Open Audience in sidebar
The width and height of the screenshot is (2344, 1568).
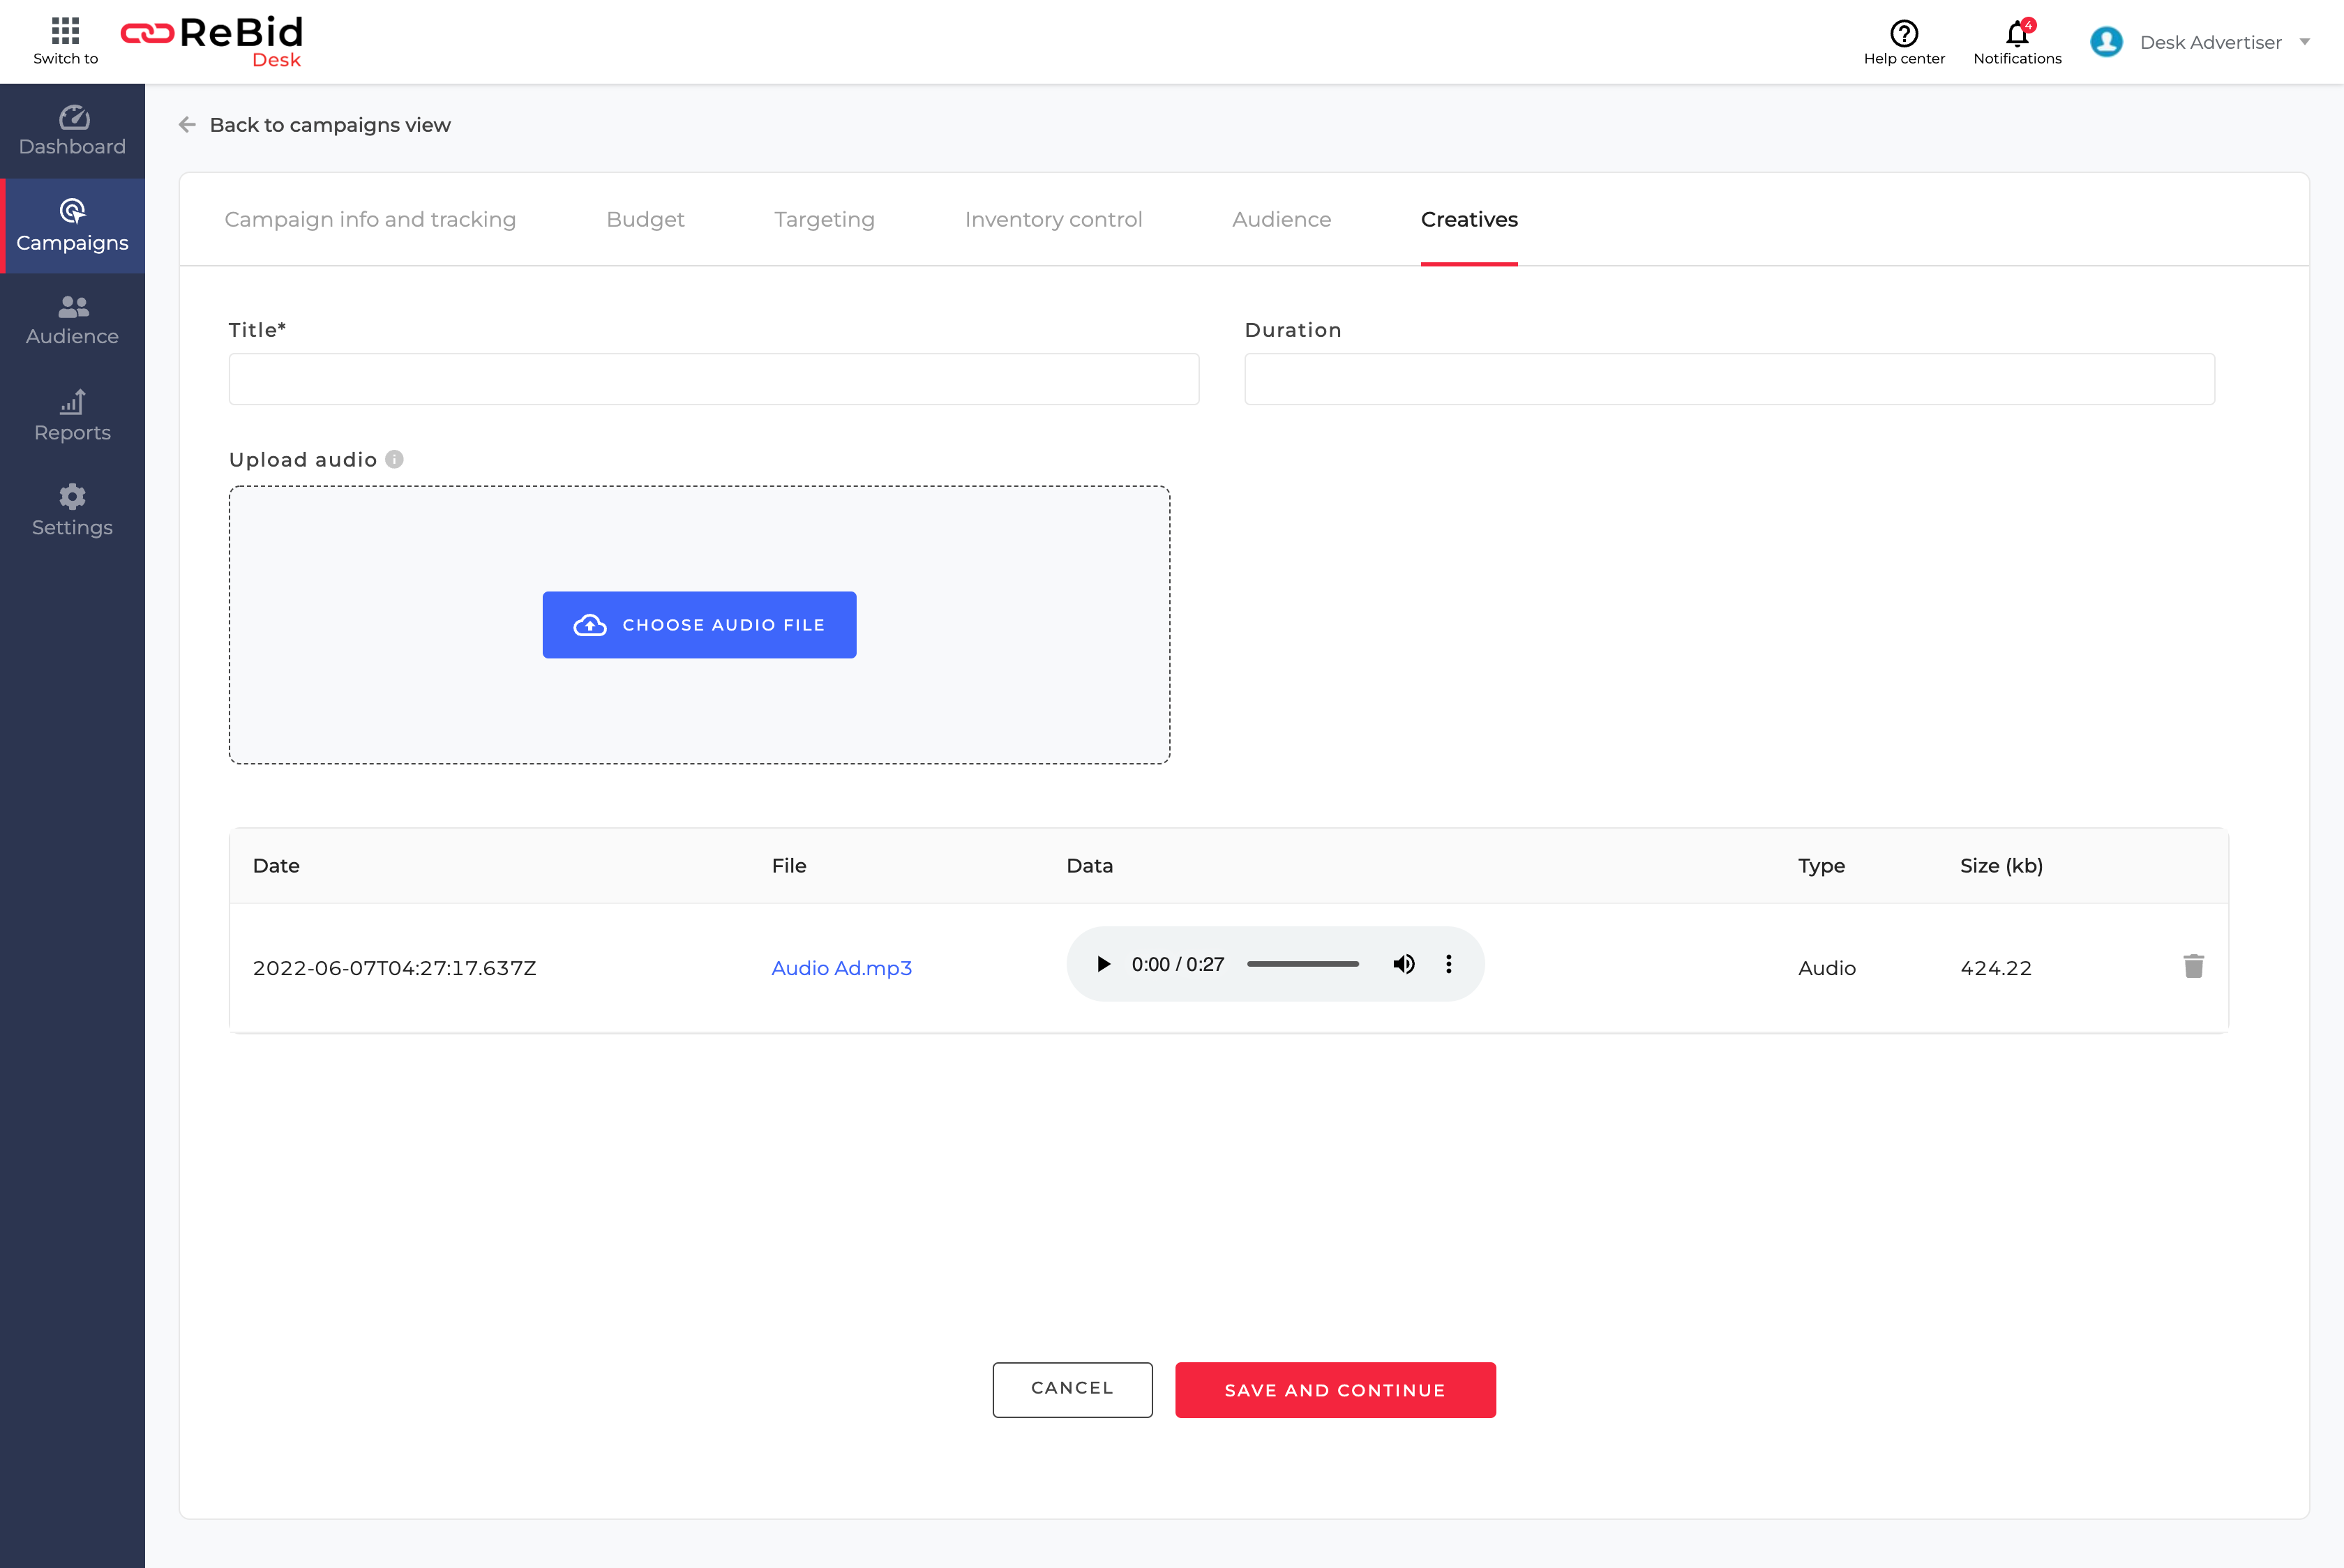pyautogui.click(x=72, y=321)
